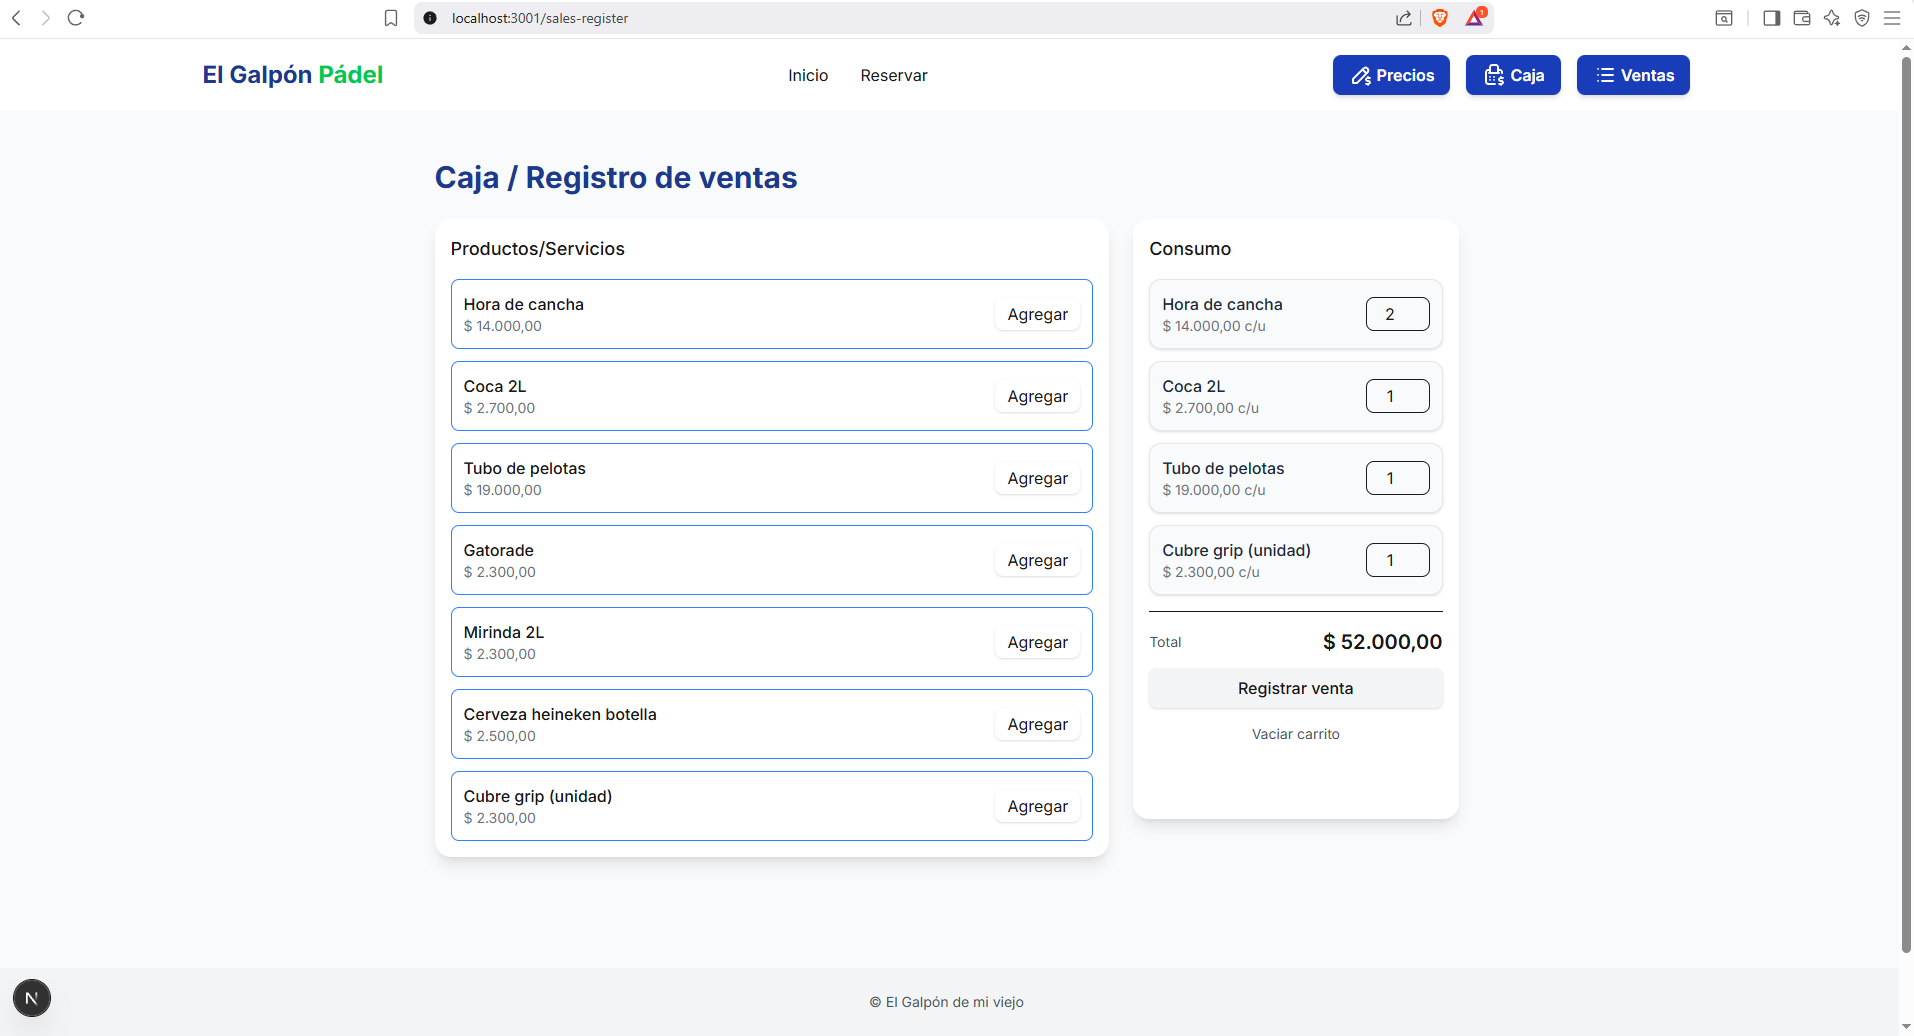
Task: Toggle the browser sidebar panel
Action: [1771, 18]
